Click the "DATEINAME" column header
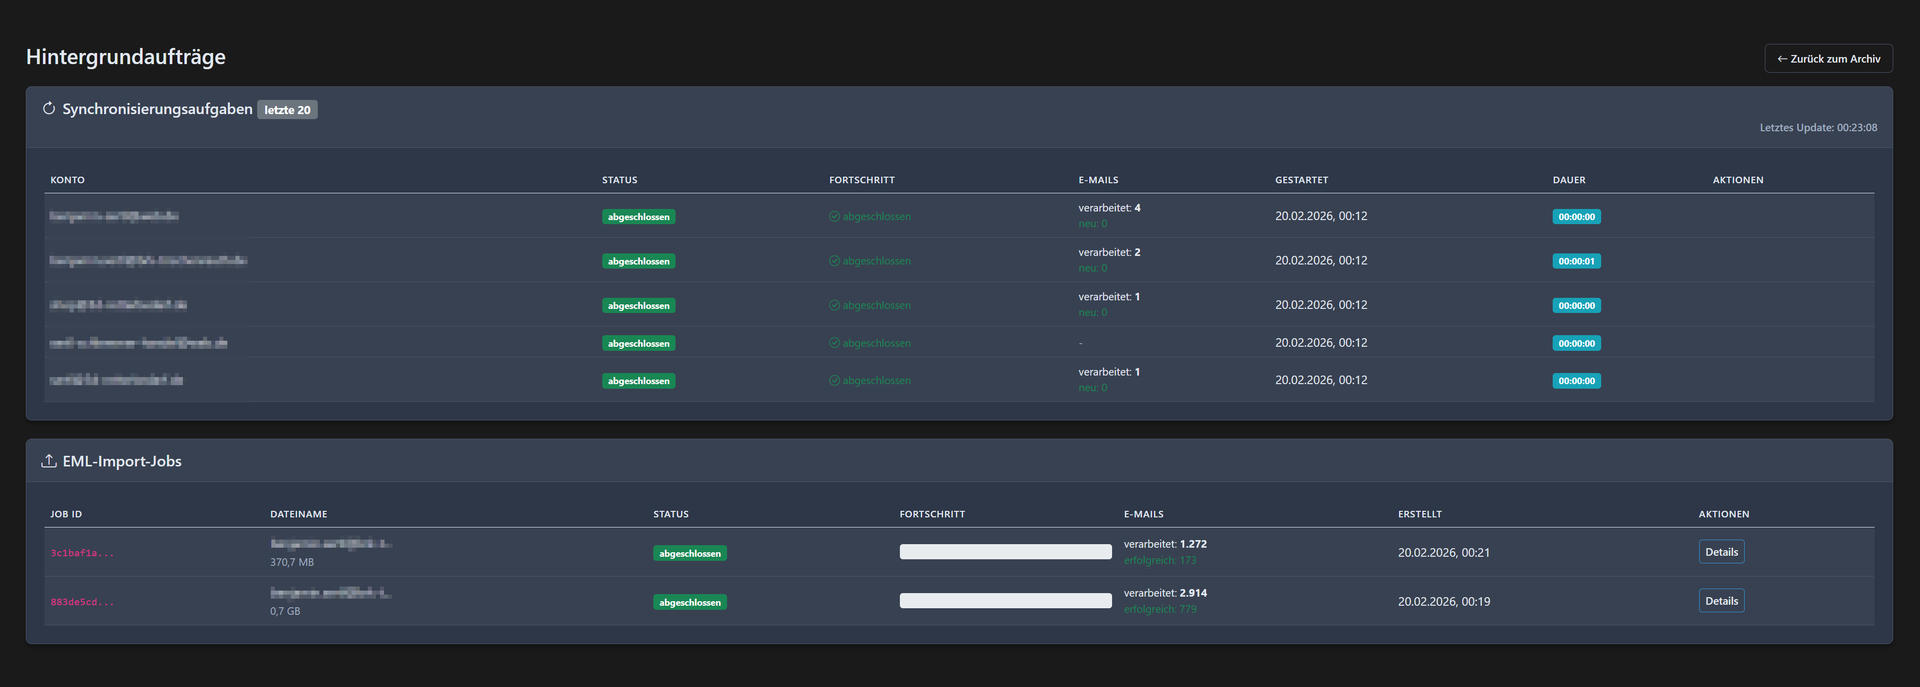This screenshot has height=687, width=1920. (299, 514)
